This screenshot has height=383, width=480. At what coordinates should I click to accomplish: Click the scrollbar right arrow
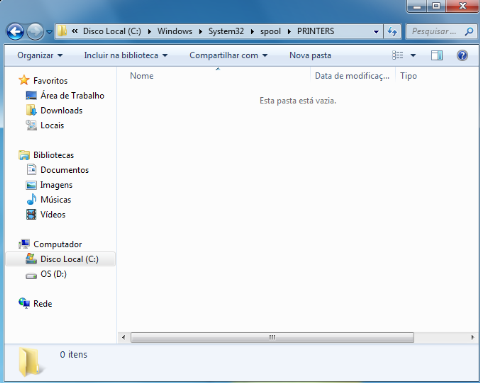[x=472, y=337]
